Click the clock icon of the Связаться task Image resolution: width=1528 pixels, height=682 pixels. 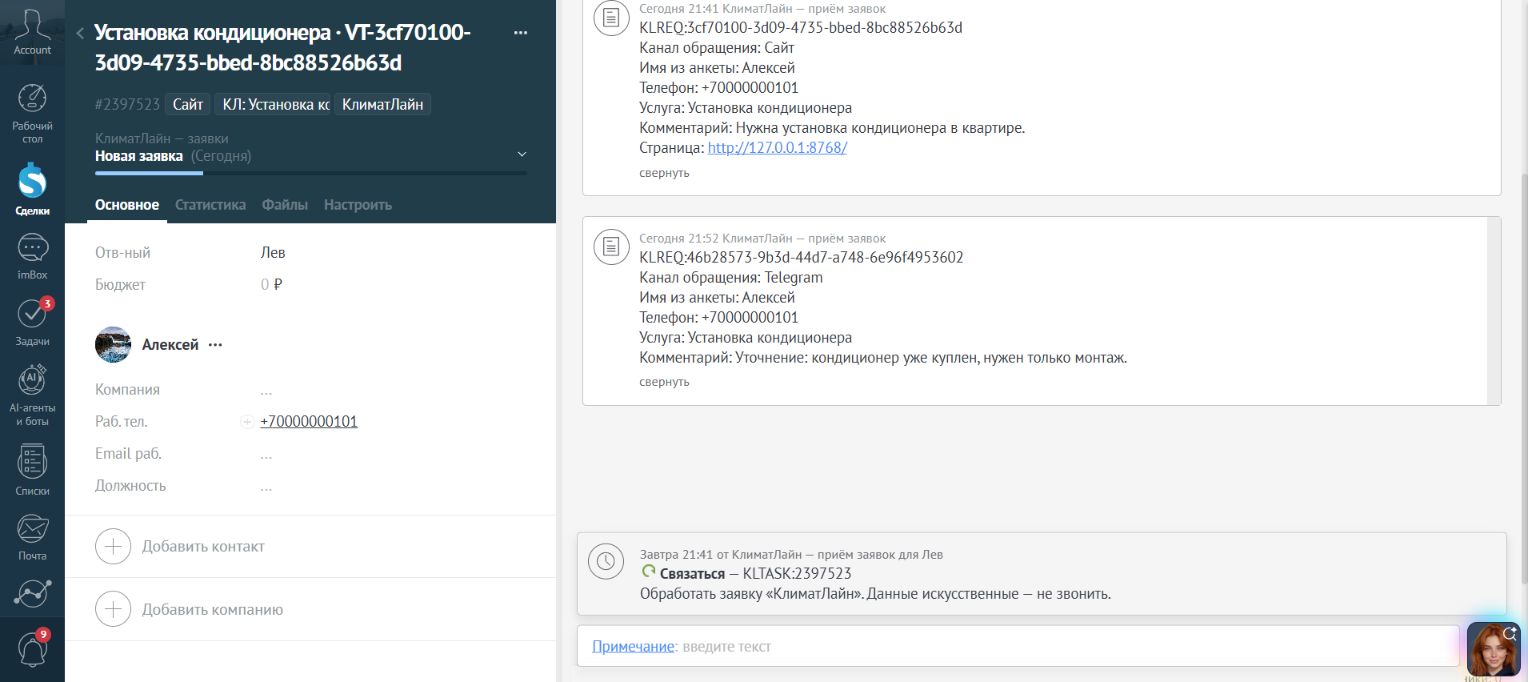tap(605, 562)
